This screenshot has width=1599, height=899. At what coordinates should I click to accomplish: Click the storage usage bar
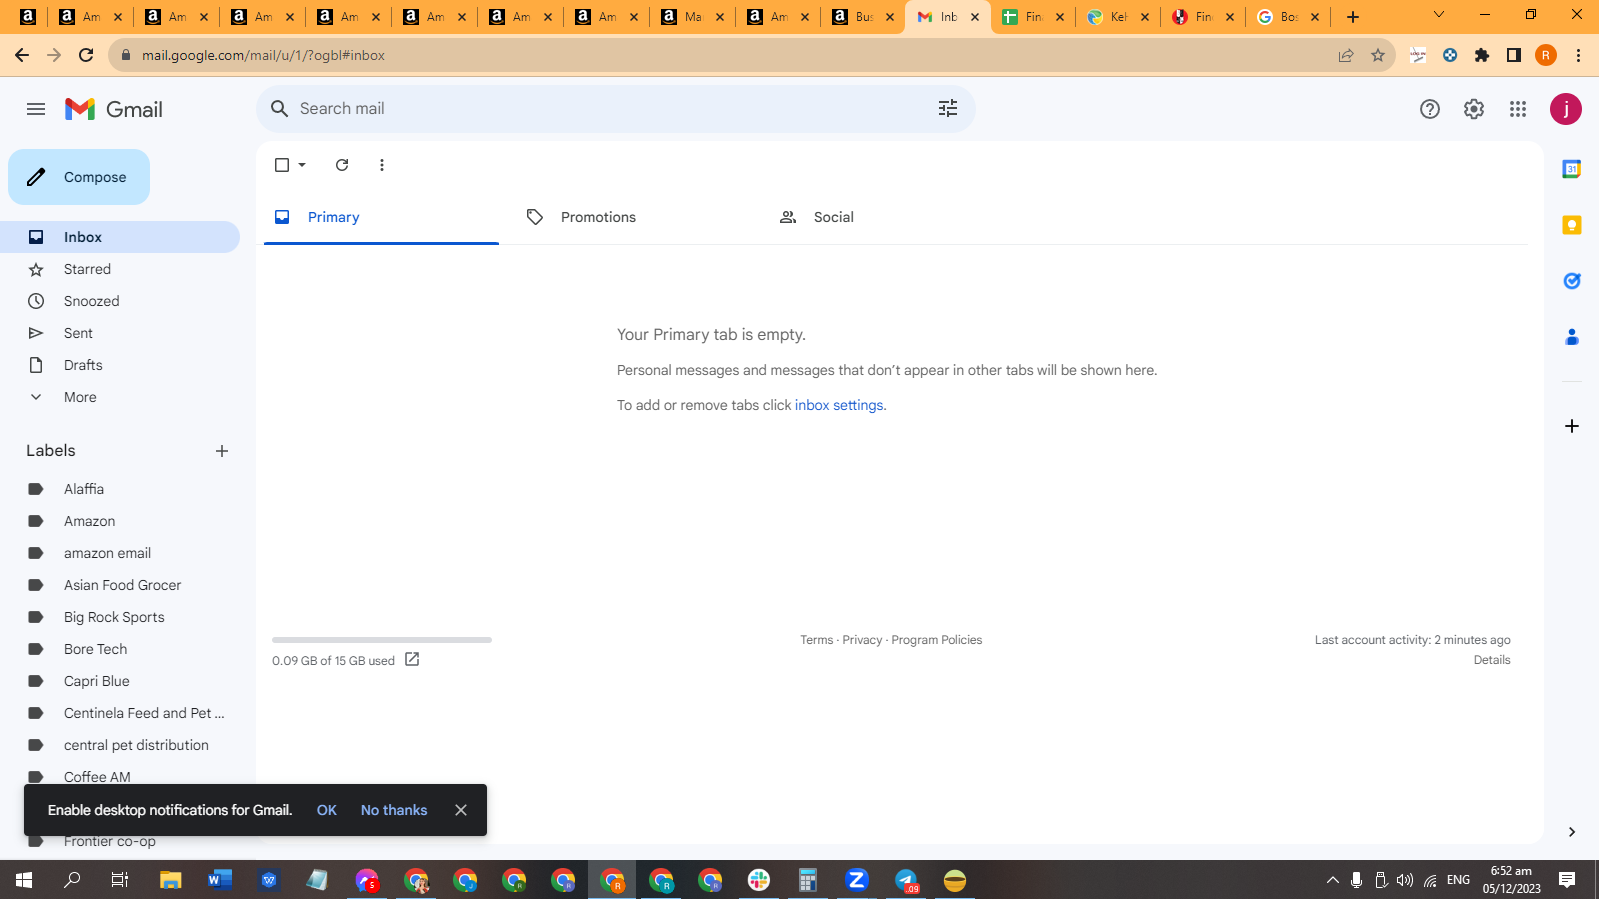382,640
